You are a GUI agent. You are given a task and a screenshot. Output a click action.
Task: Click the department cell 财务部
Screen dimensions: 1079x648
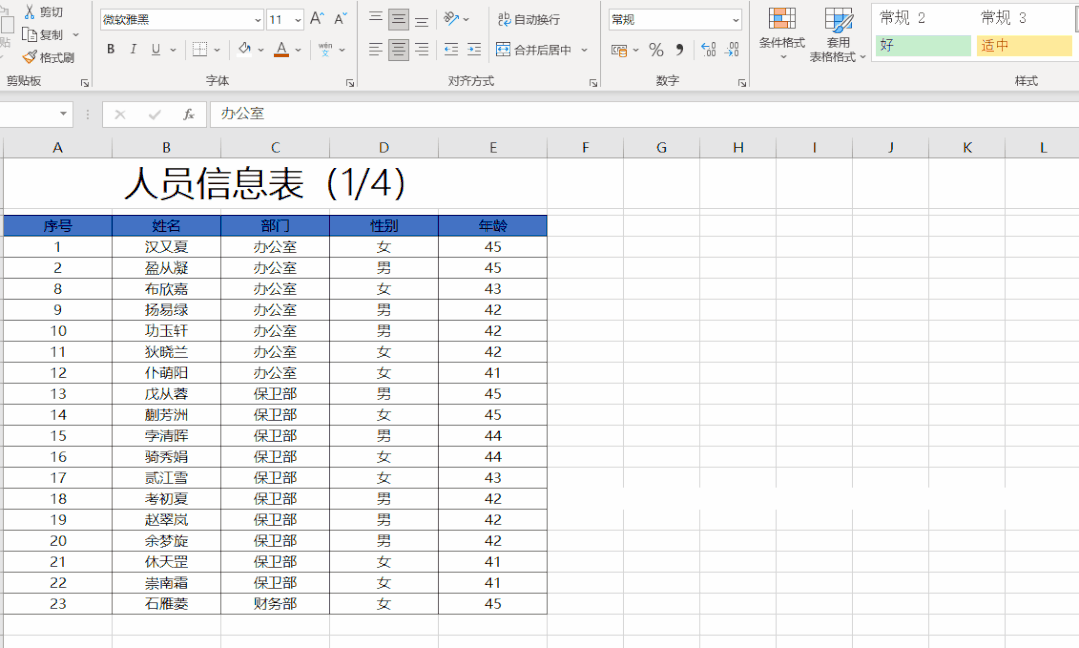pos(275,604)
